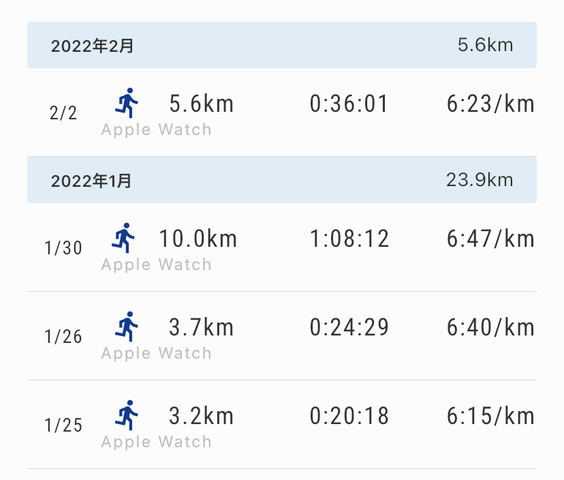Tap the running icon for 1/30
The width and height of the screenshot is (564, 480).
[123, 238]
